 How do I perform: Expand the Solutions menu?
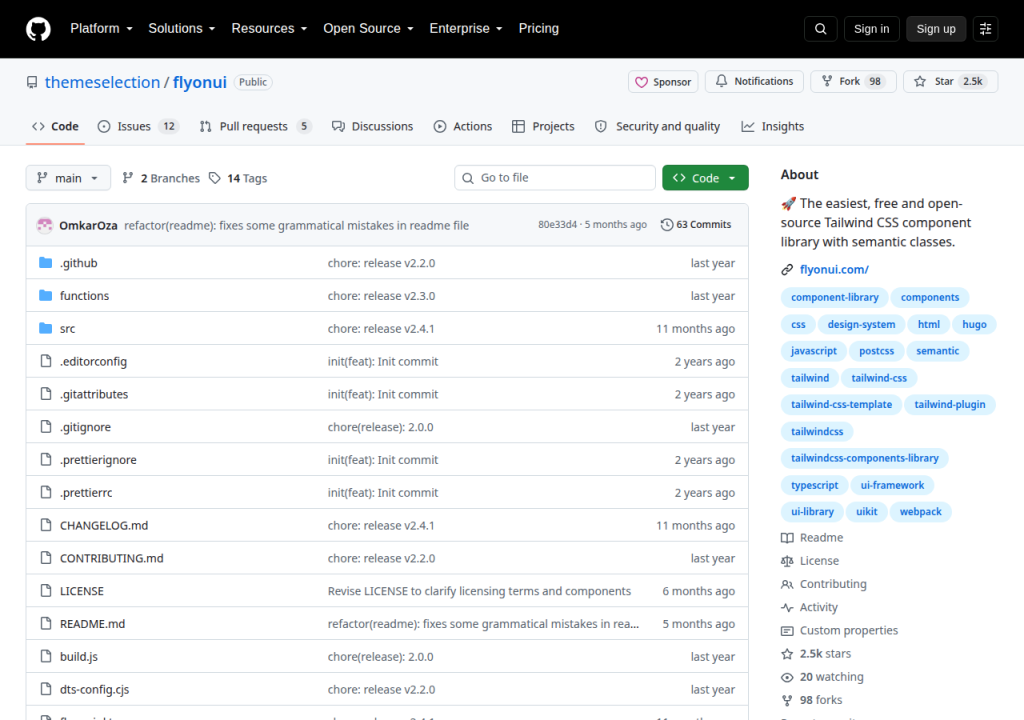182,29
